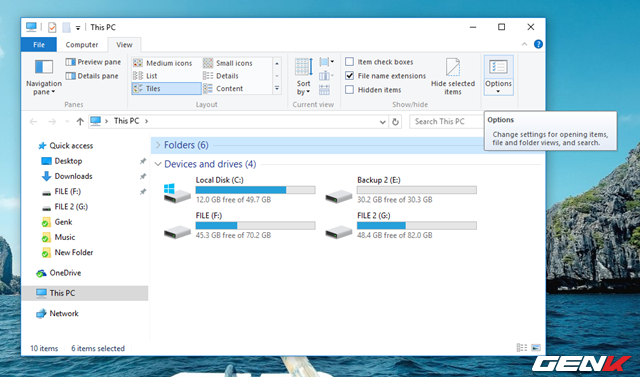The height and width of the screenshot is (377, 640).
Task: Open FILE 2 (G:) drive tile
Action: [401, 225]
